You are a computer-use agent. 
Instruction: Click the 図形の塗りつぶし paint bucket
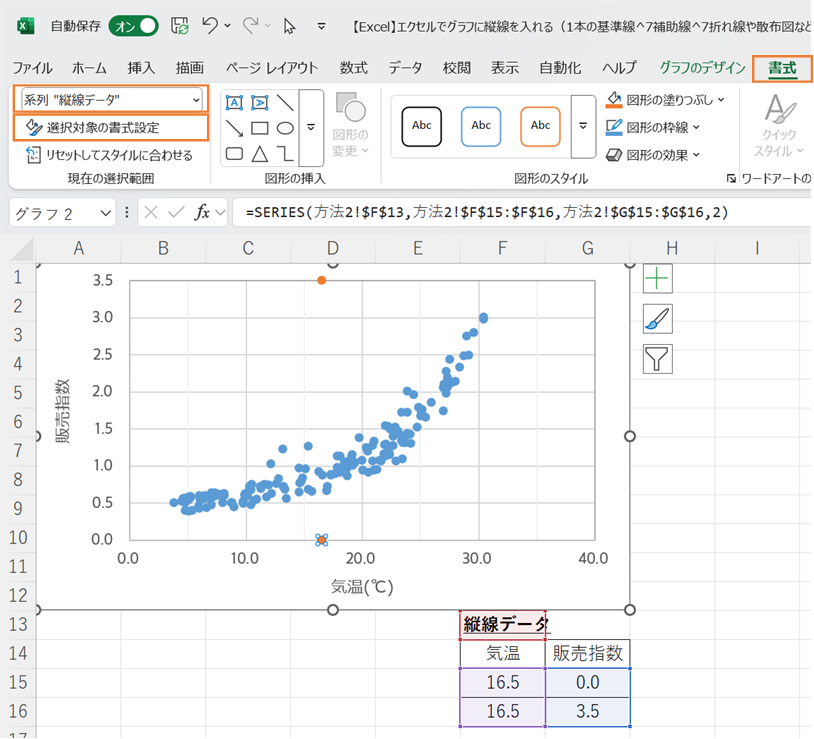coord(614,100)
